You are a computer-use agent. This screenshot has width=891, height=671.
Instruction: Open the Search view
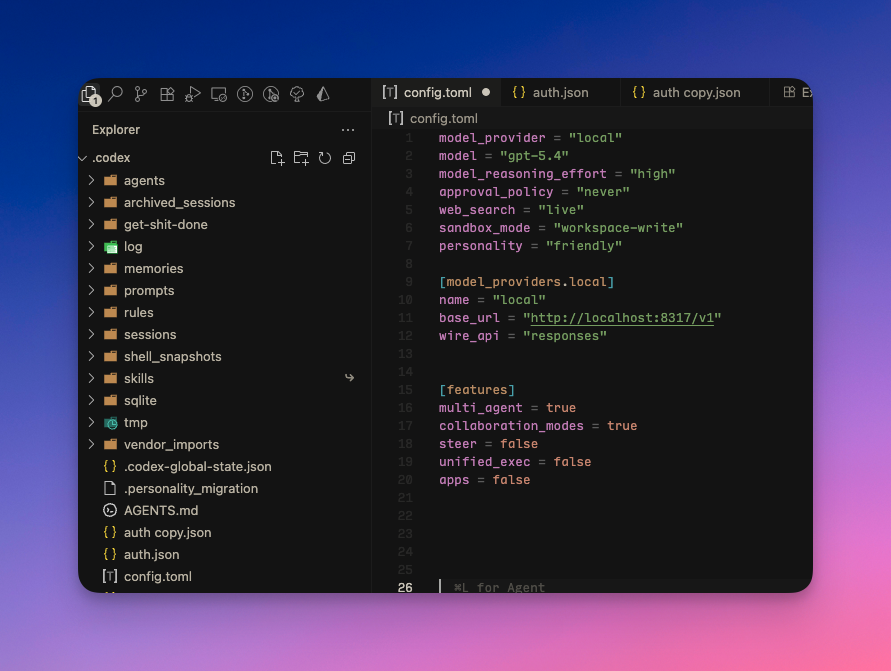pyautogui.click(x=116, y=94)
